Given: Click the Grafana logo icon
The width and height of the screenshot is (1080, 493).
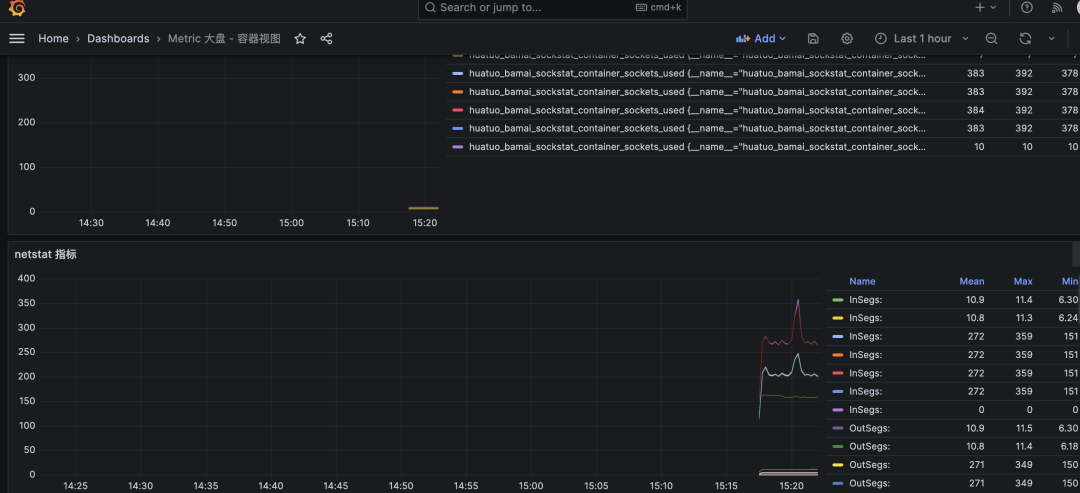Looking at the screenshot, I should [x=16, y=8].
